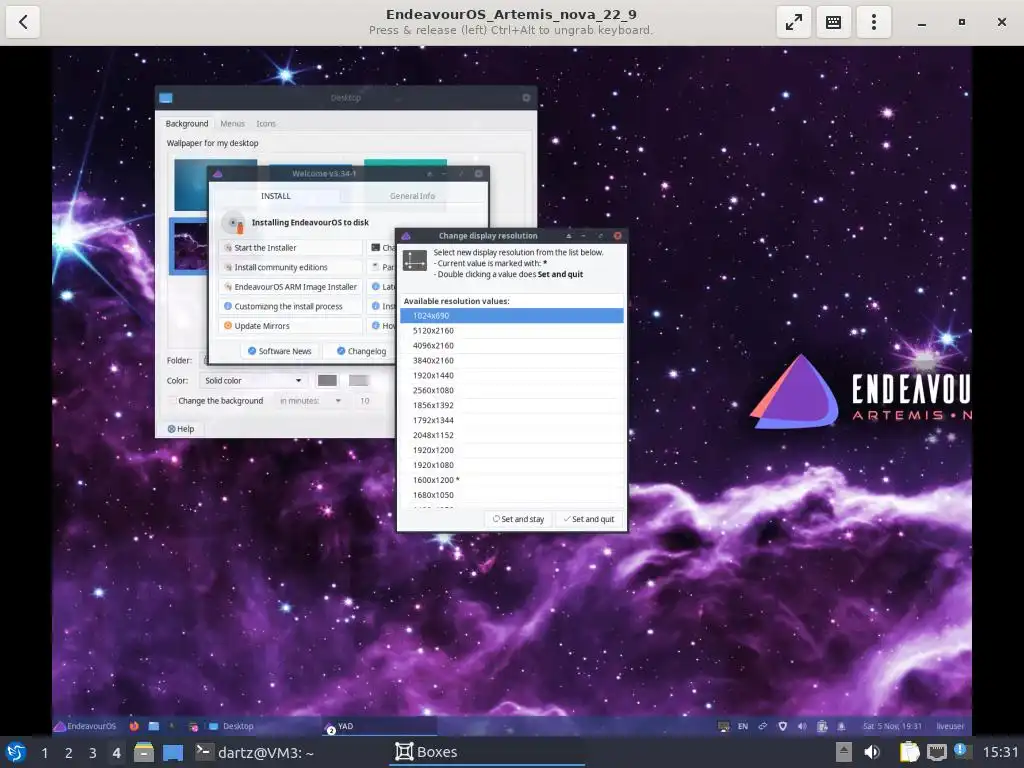Open Changelog in Welcome window
The image size is (1024, 768).
tap(361, 351)
